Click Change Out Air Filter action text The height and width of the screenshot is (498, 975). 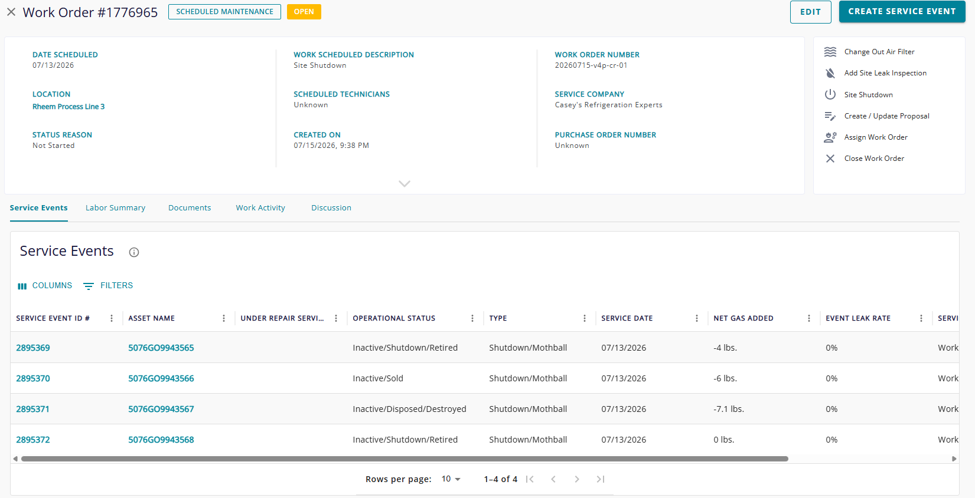879,52
